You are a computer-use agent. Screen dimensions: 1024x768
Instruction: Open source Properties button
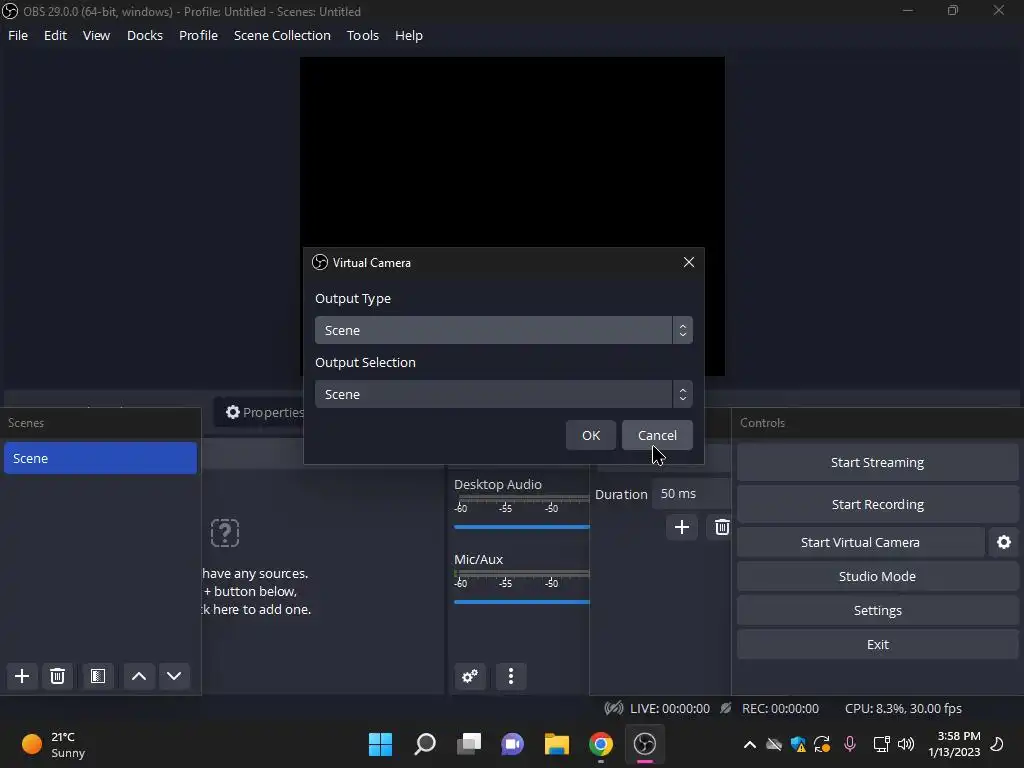[x=263, y=412]
